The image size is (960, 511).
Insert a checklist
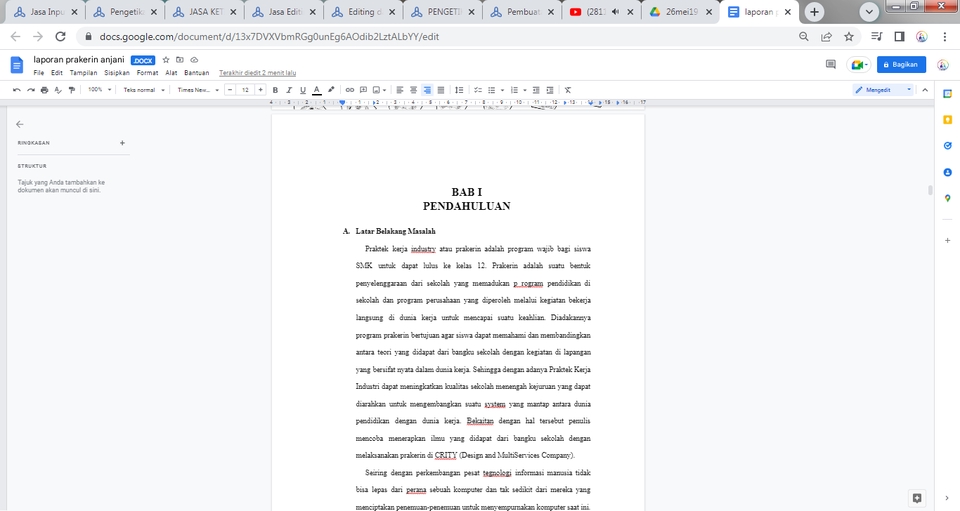coord(478,90)
